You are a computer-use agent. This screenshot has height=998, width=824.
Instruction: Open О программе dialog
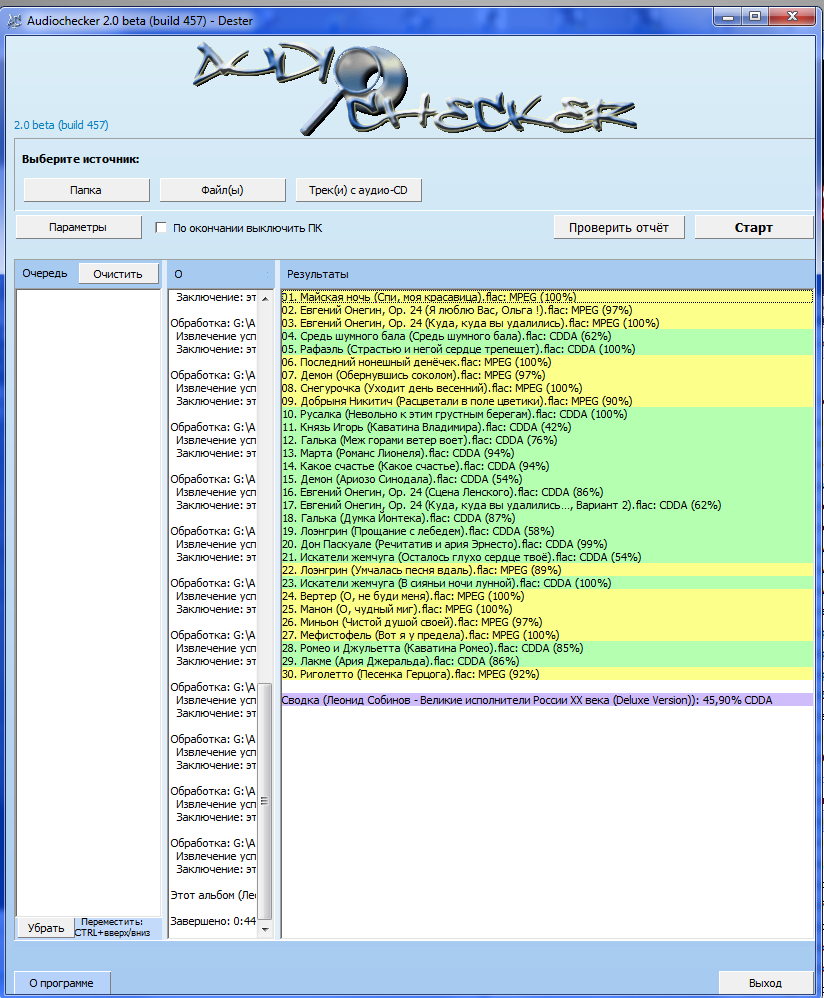pos(61,983)
